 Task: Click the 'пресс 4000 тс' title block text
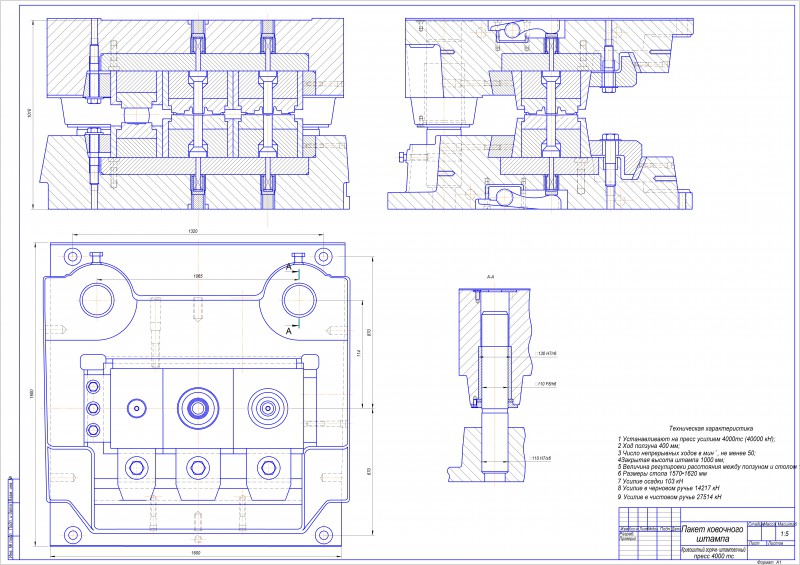click(x=712, y=556)
